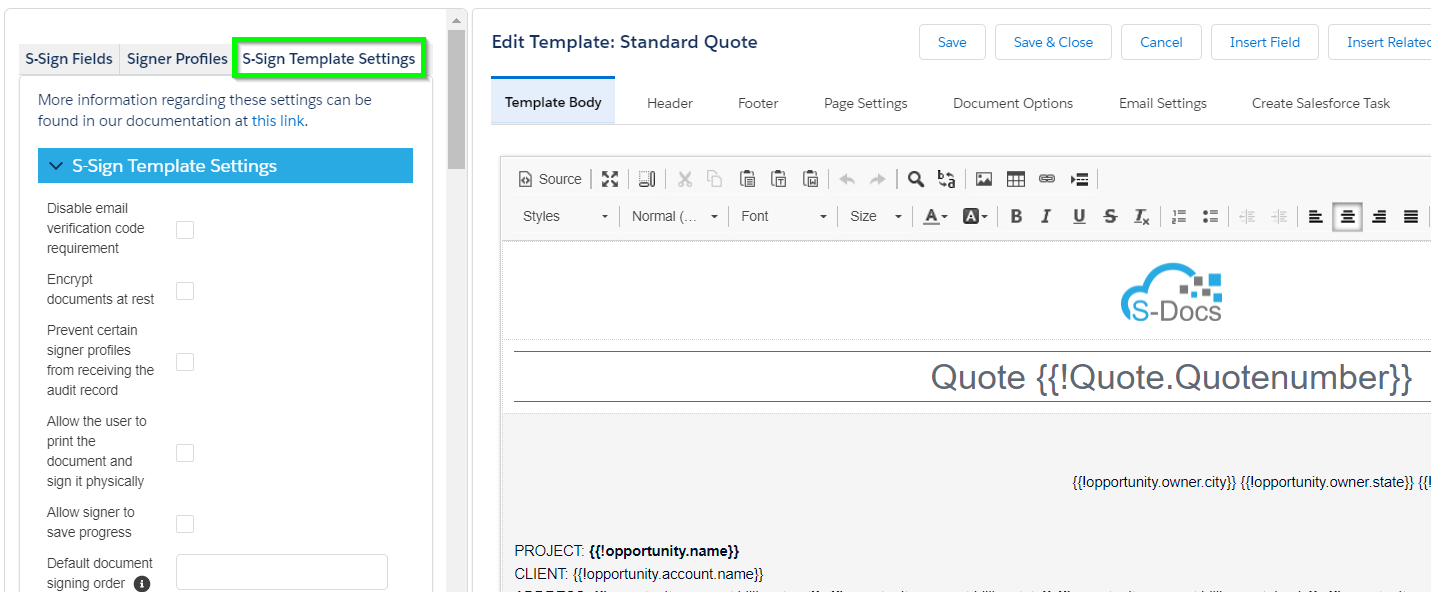1431x592 pixels.
Task: Click the Undo arrow icon
Action: (847, 179)
